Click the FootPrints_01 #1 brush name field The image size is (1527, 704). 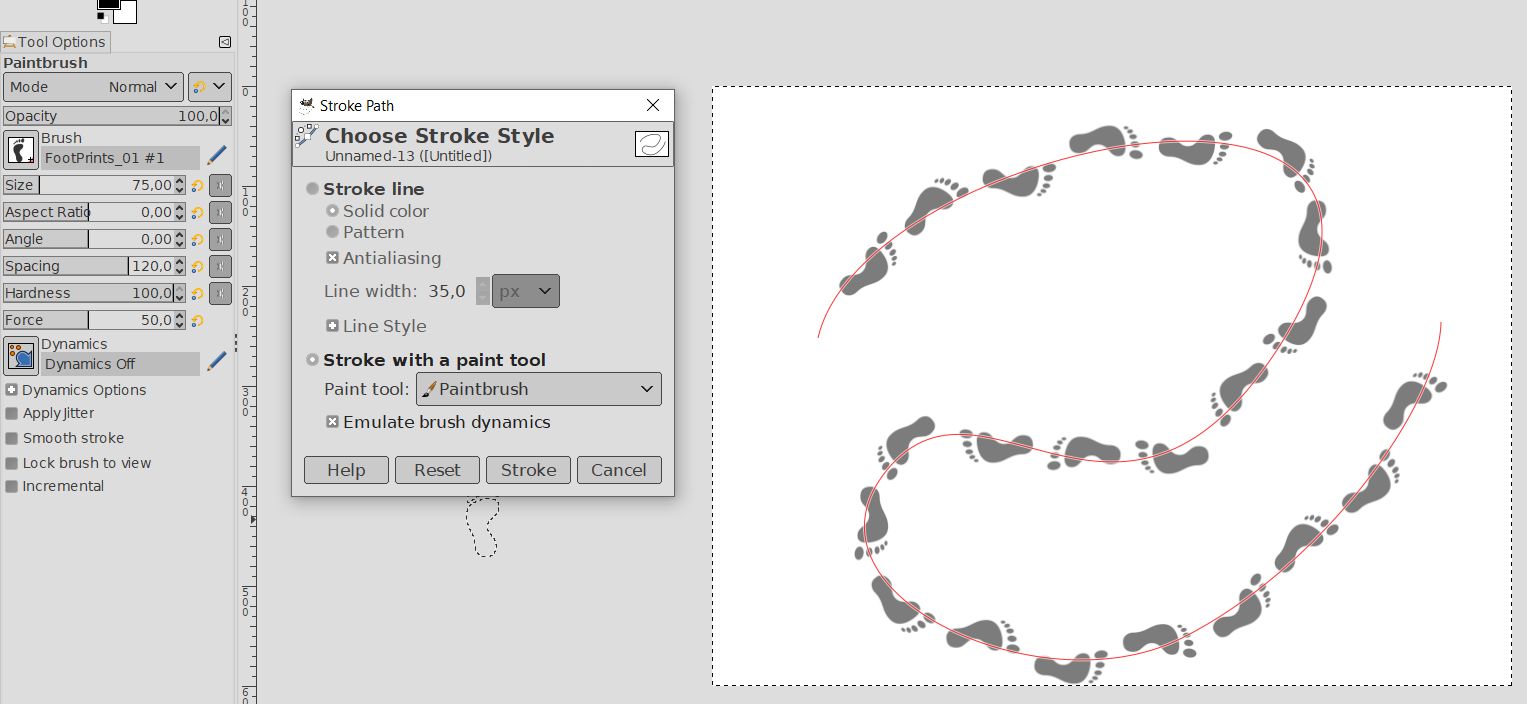120,158
